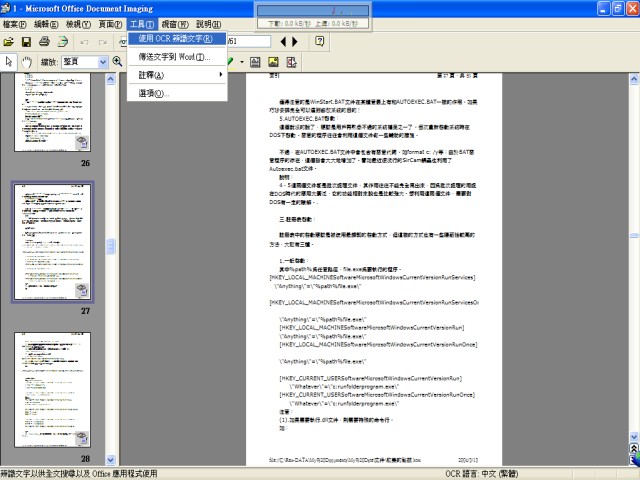Click OCR eye icon on page 28 thumbnail
The width and height of the screenshot is (640, 480).
[82, 438]
